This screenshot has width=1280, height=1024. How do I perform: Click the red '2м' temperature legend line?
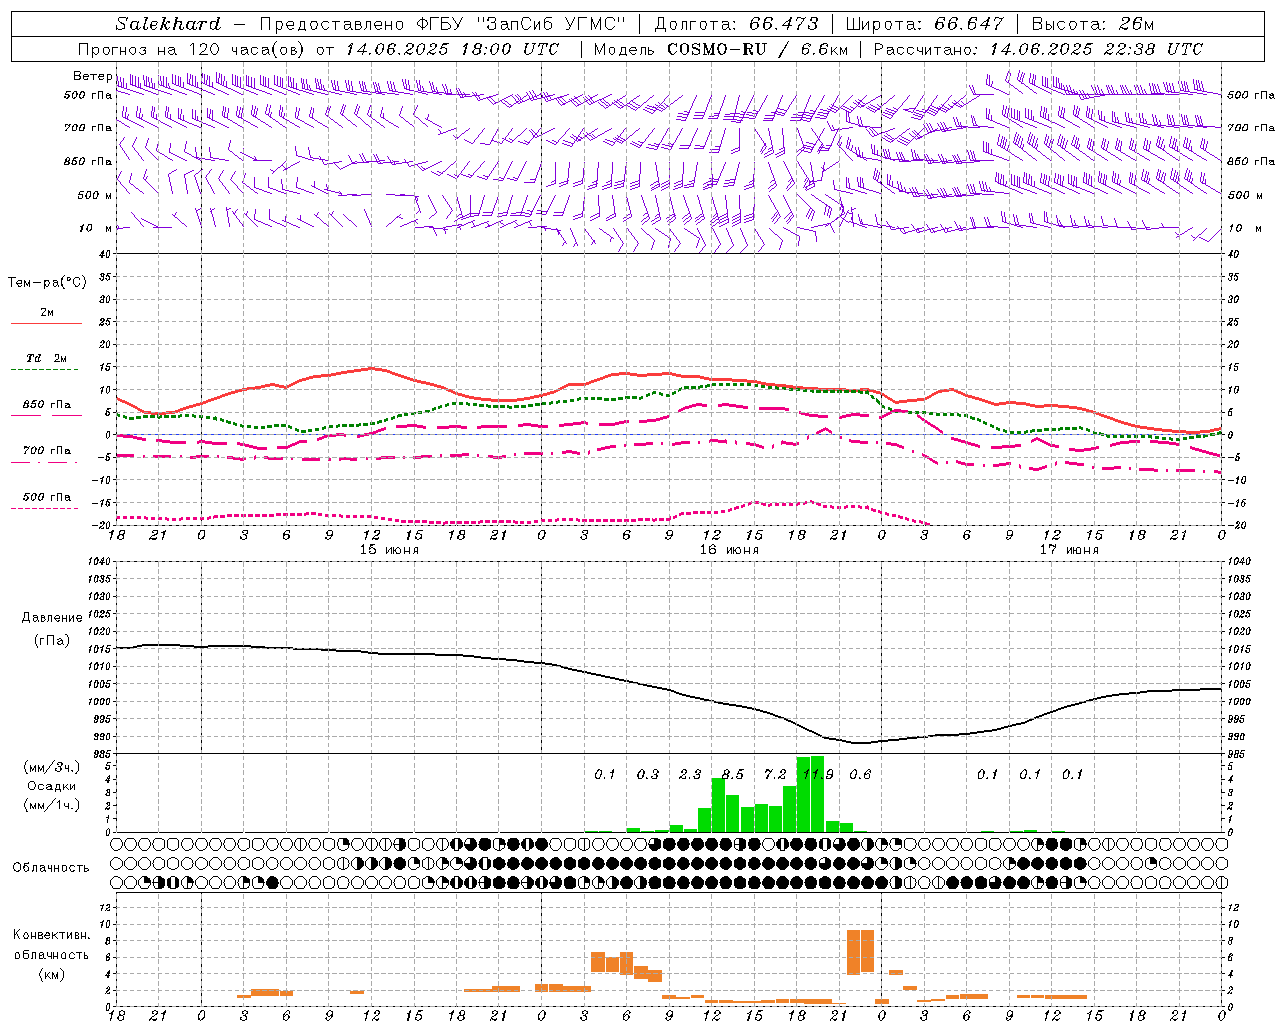tap(46, 323)
